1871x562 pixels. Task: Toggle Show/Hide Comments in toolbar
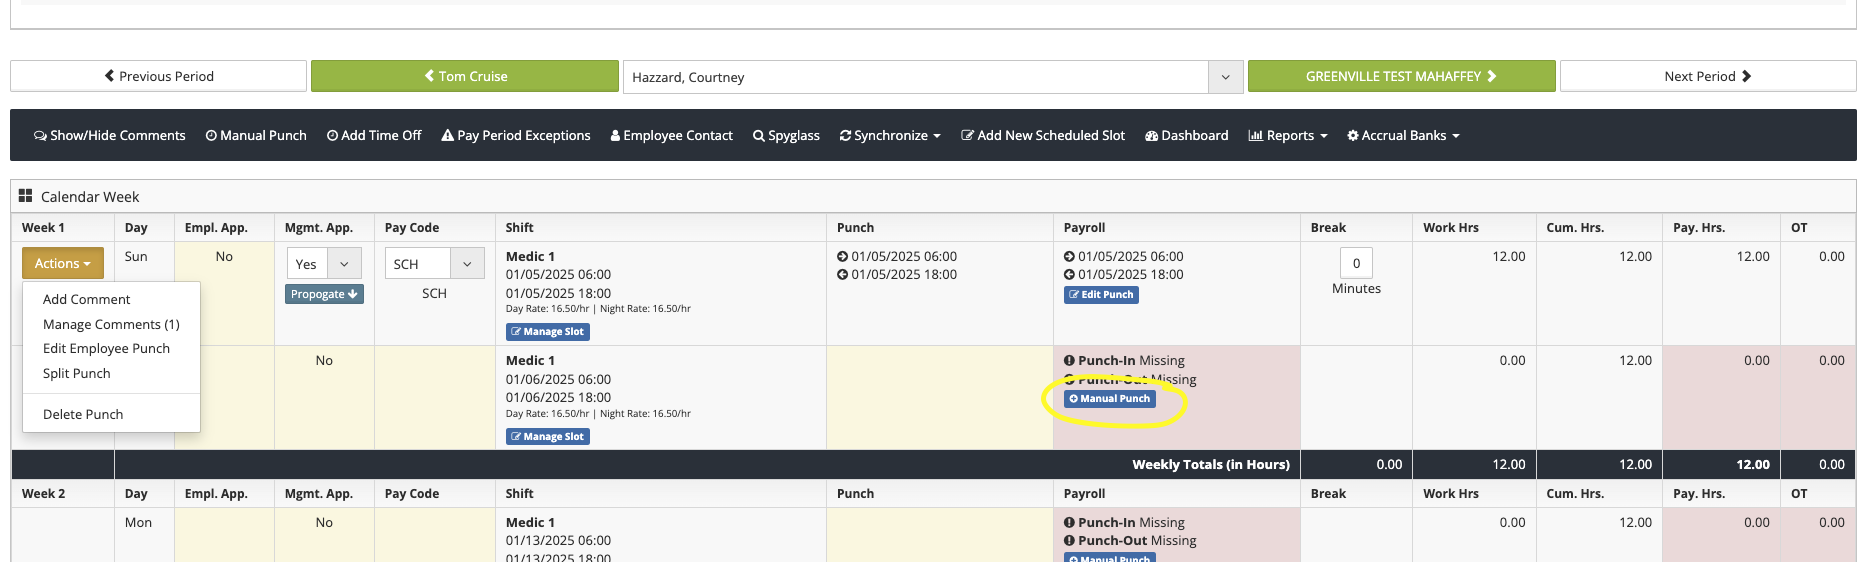click(x=110, y=135)
